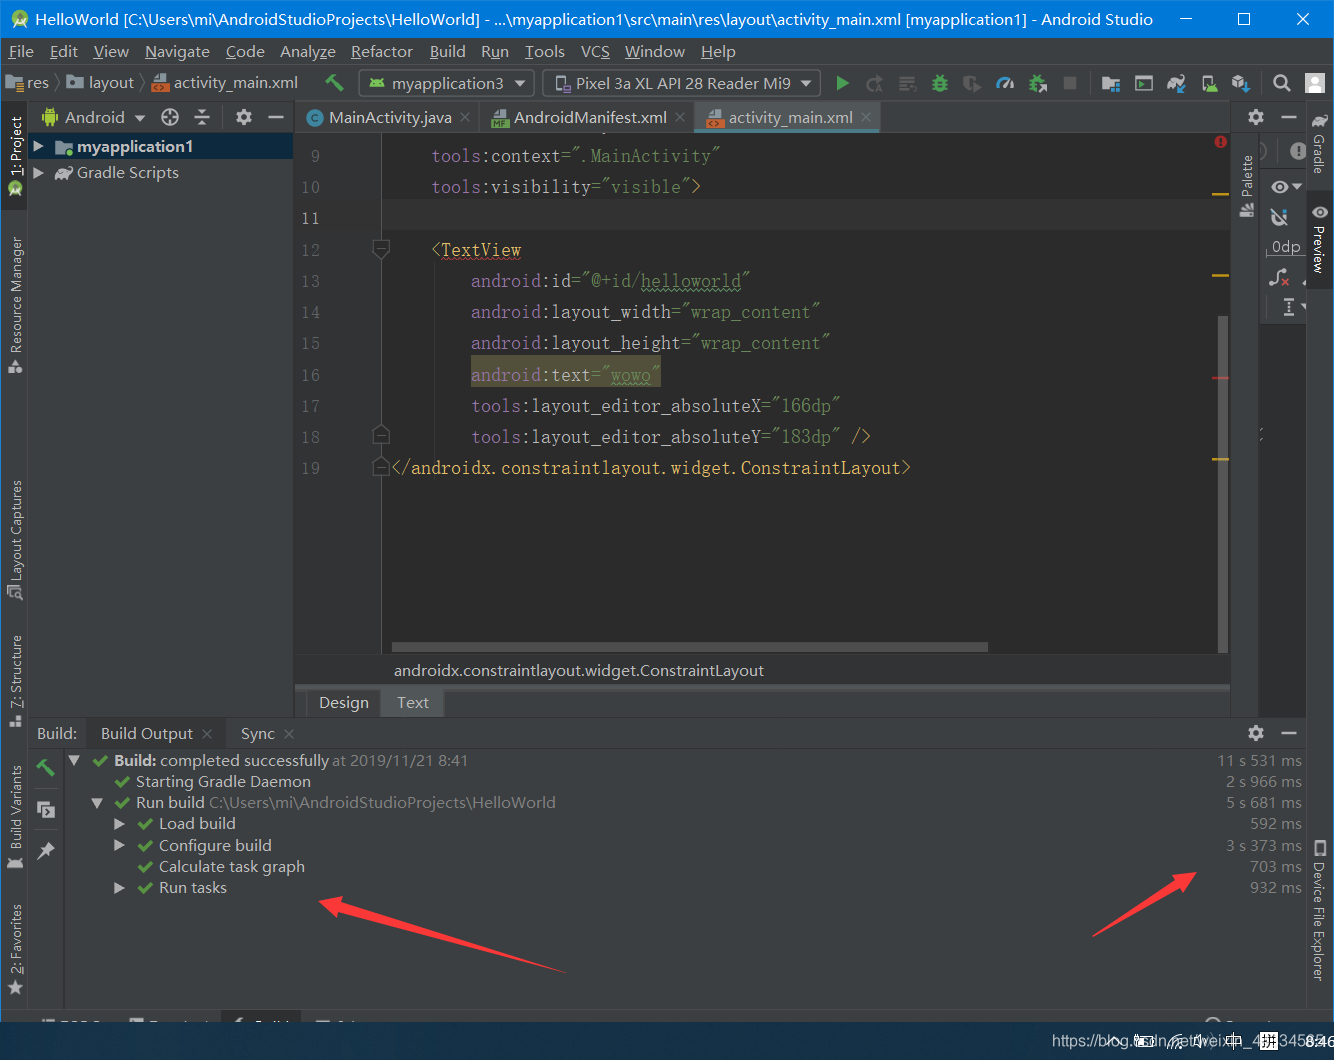
Task: Toggle the Build Variants tool window
Action: pyautogui.click(x=15, y=817)
